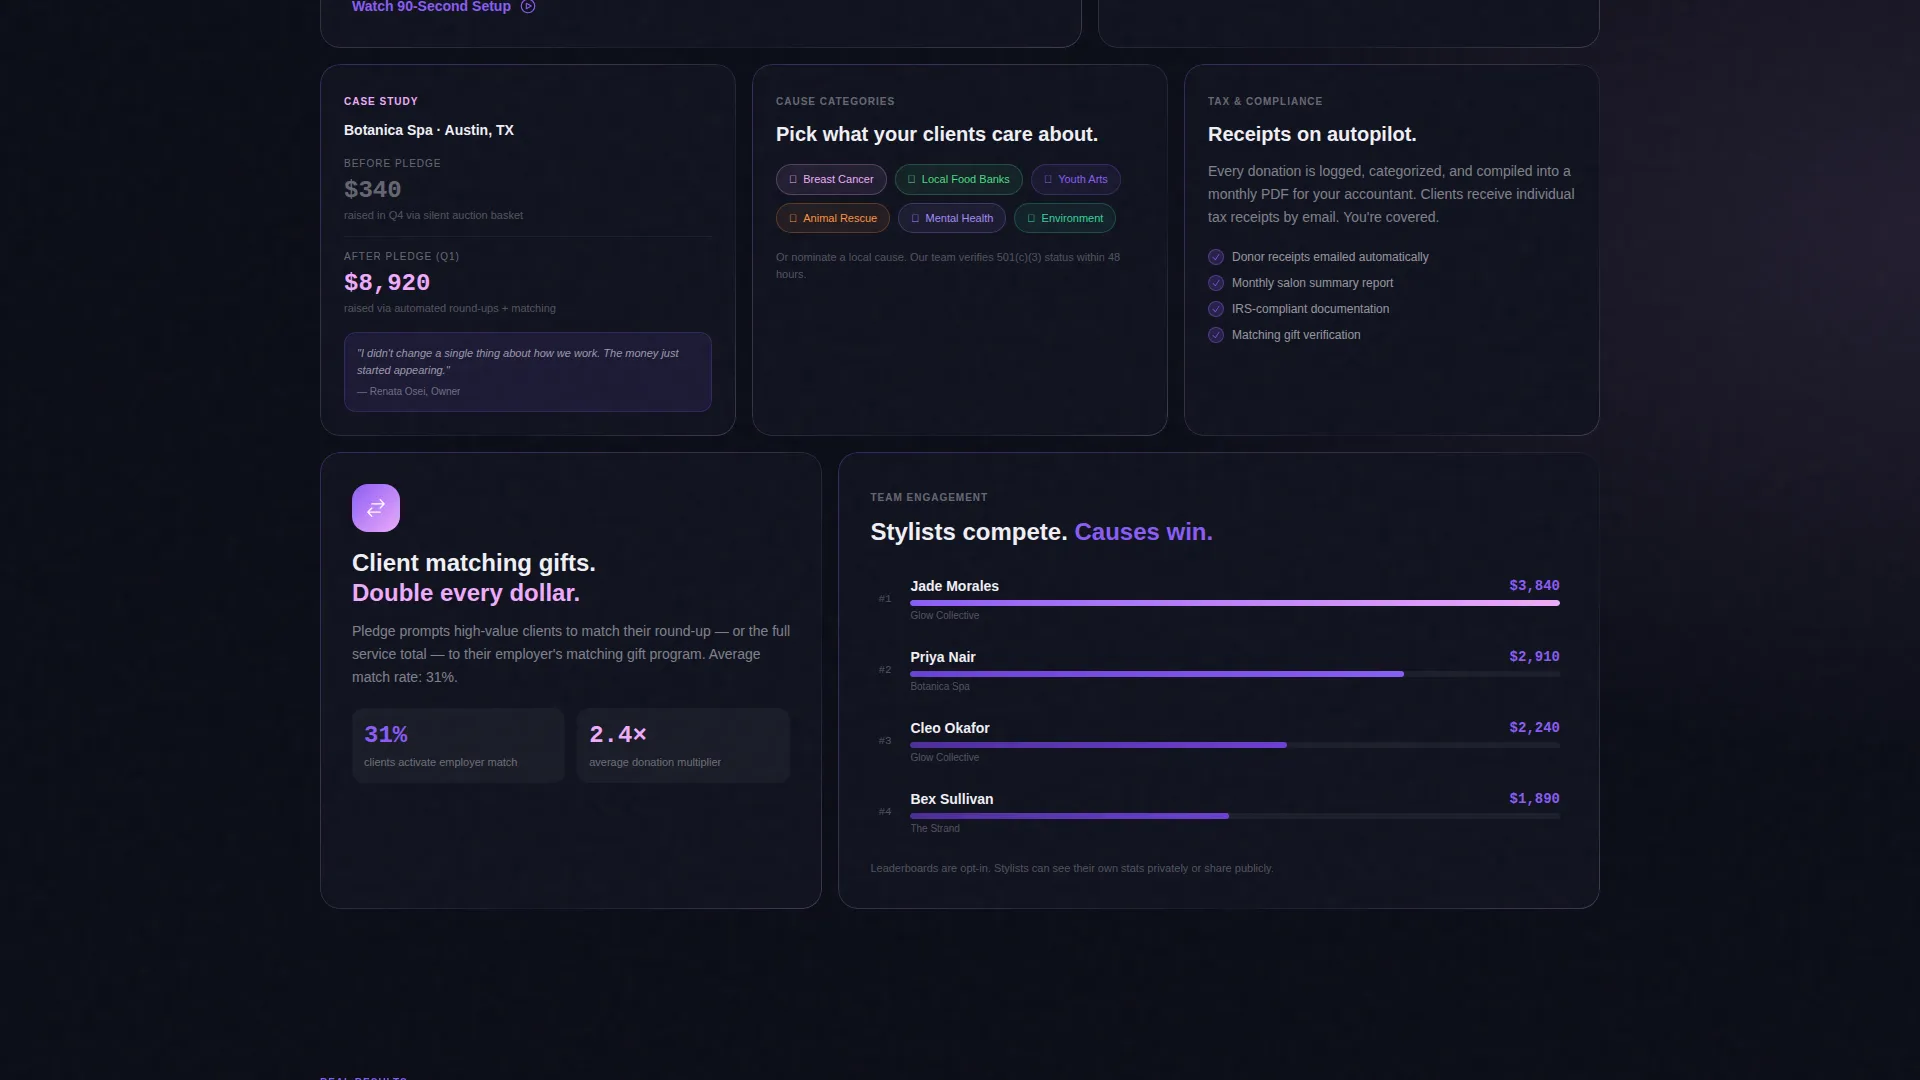Screen dimensions: 1920x1080
Task: Click the icon inside the Mental Health chip
Action: pyautogui.click(x=915, y=219)
